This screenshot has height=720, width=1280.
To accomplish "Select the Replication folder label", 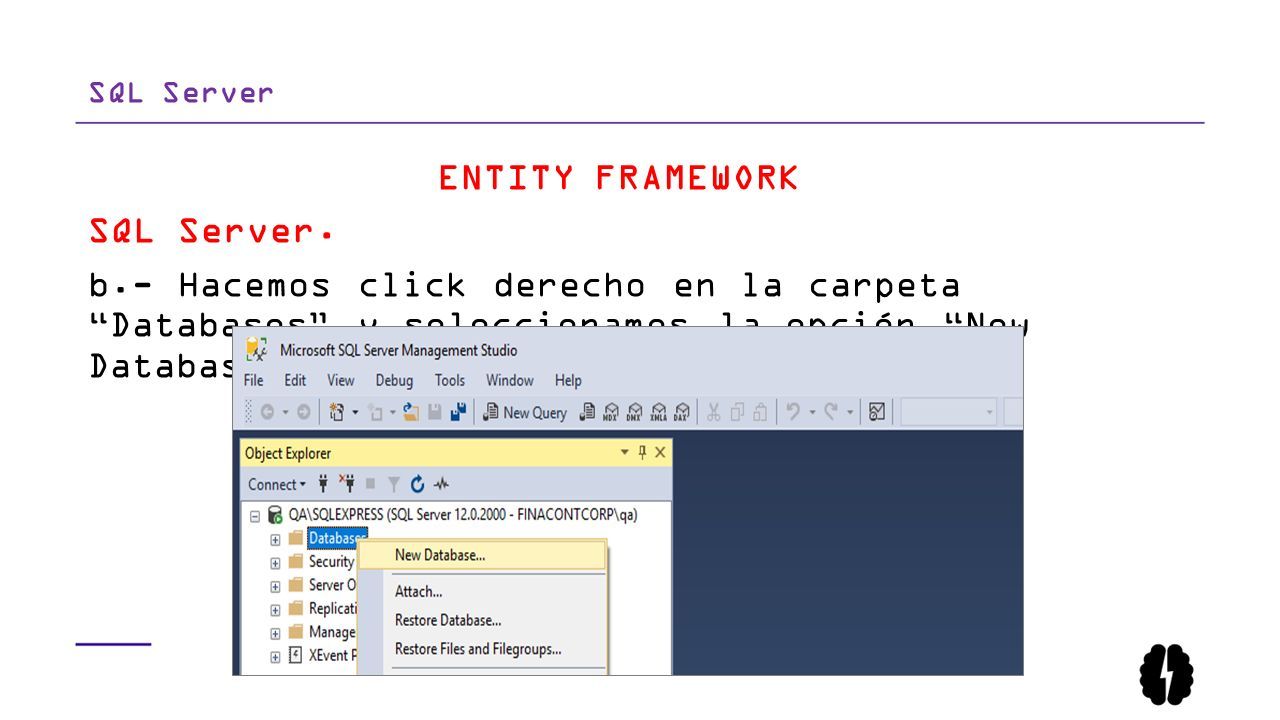I will 332,609.
